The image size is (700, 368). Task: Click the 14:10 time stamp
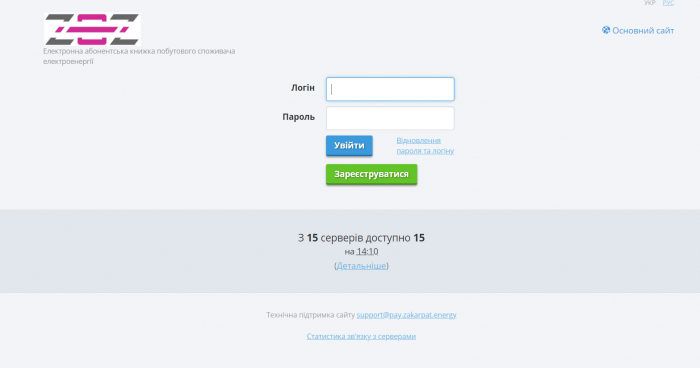367,251
